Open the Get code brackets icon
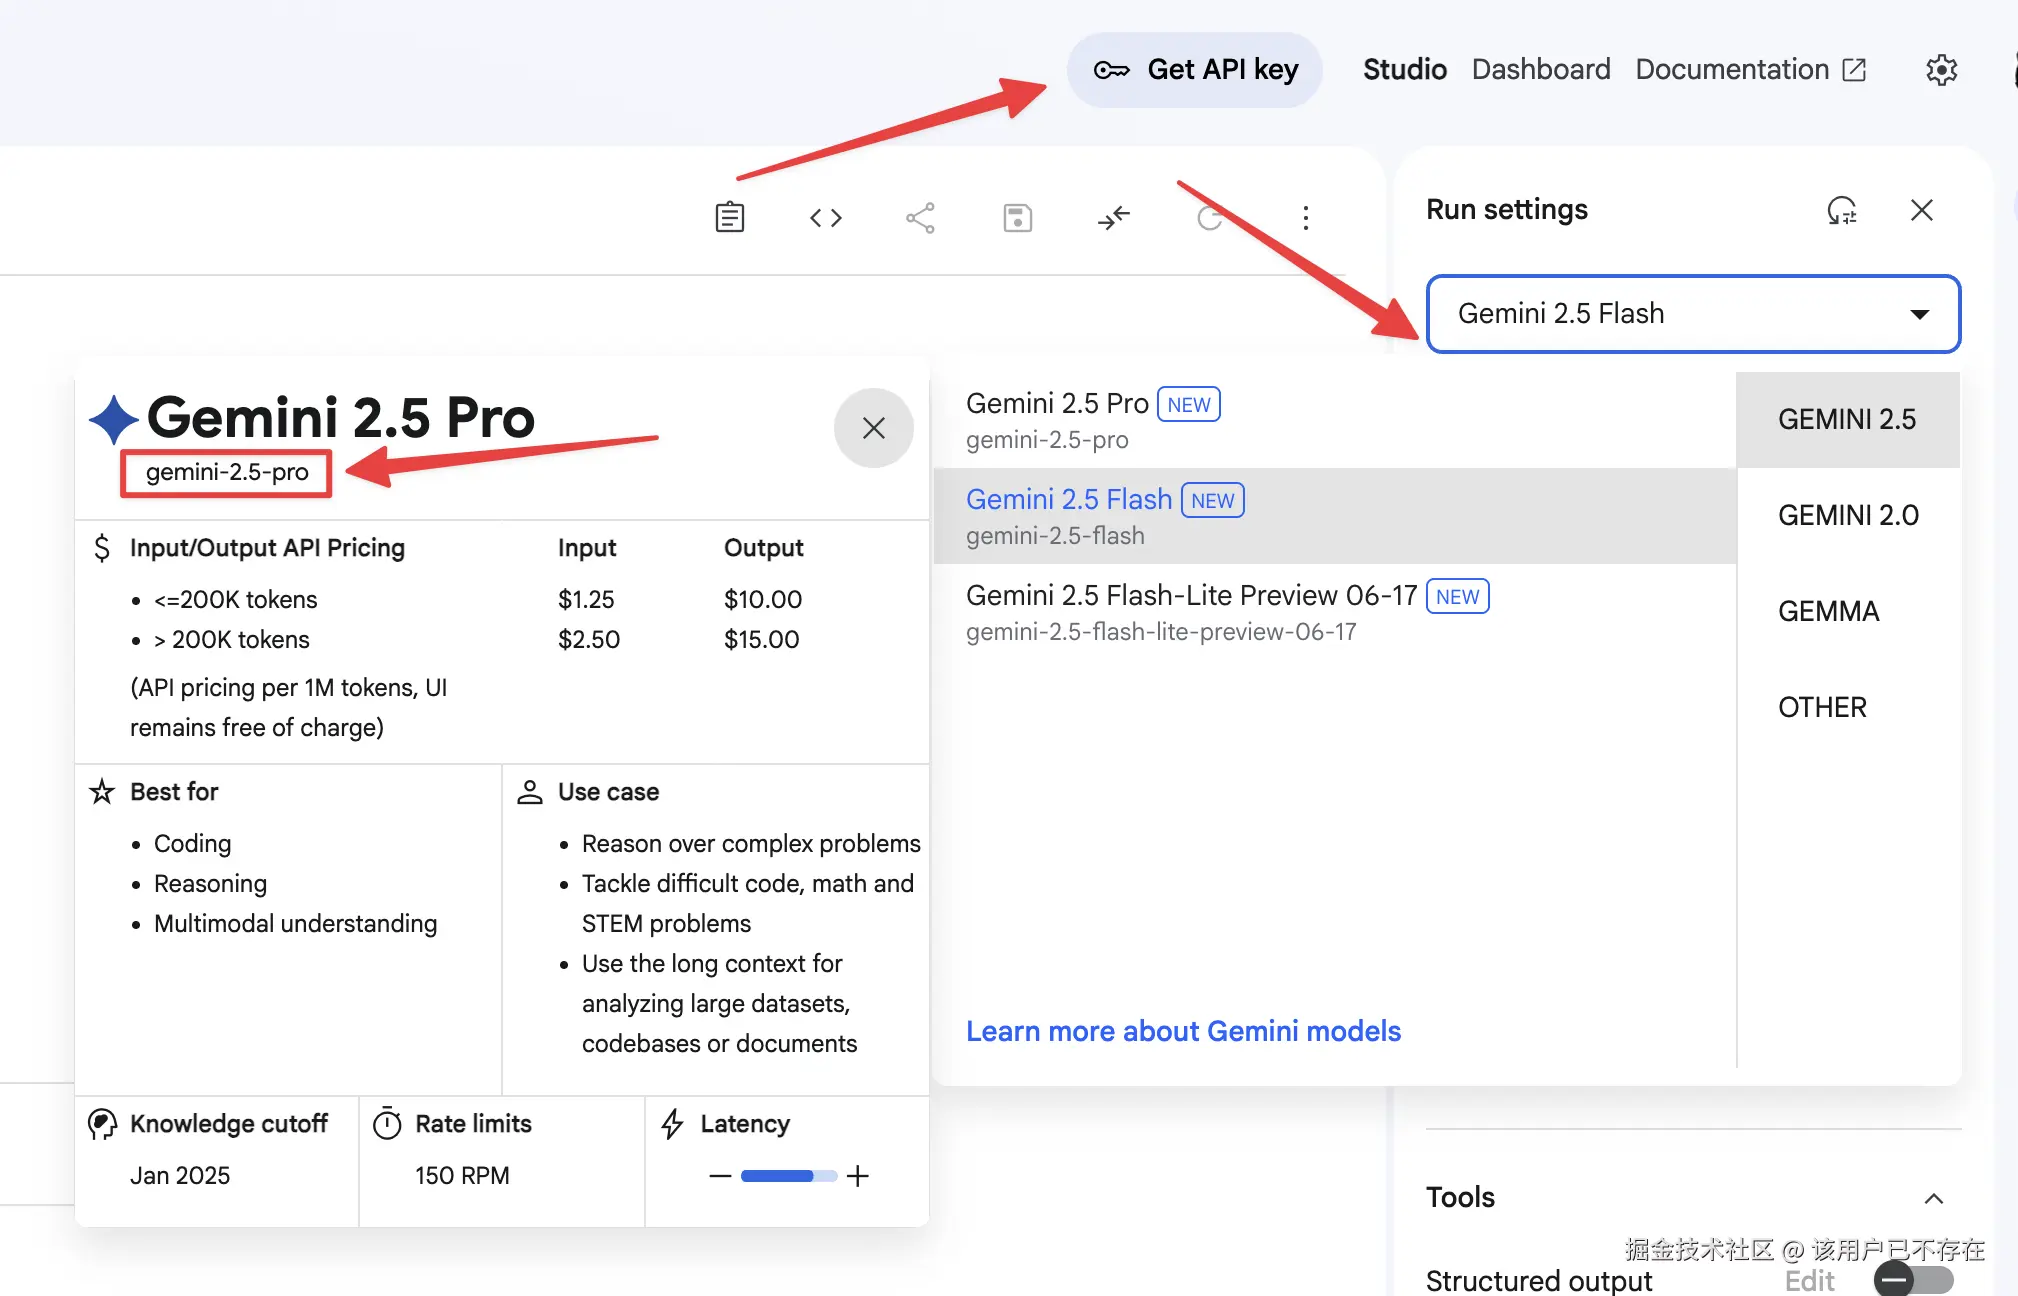 [826, 217]
